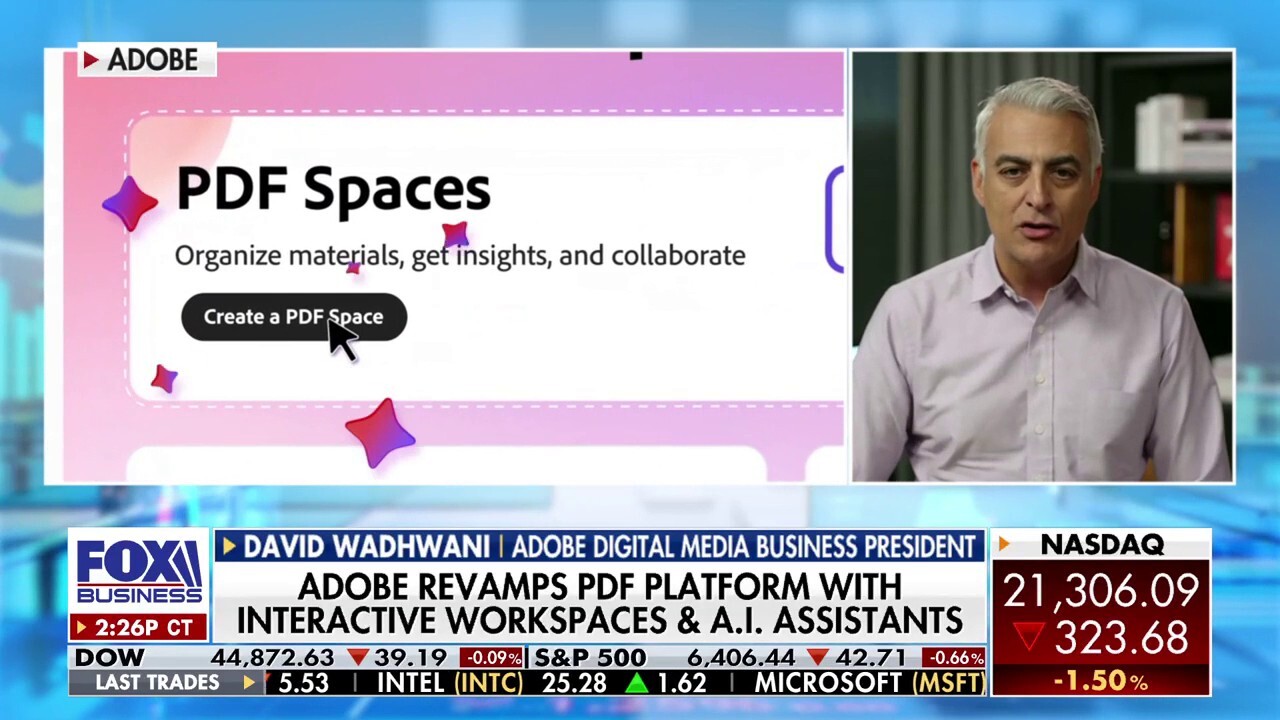The width and height of the screenshot is (1280, 720).
Task: Click the green up arrow beside Intel
Action: click(x=636, y=683)
